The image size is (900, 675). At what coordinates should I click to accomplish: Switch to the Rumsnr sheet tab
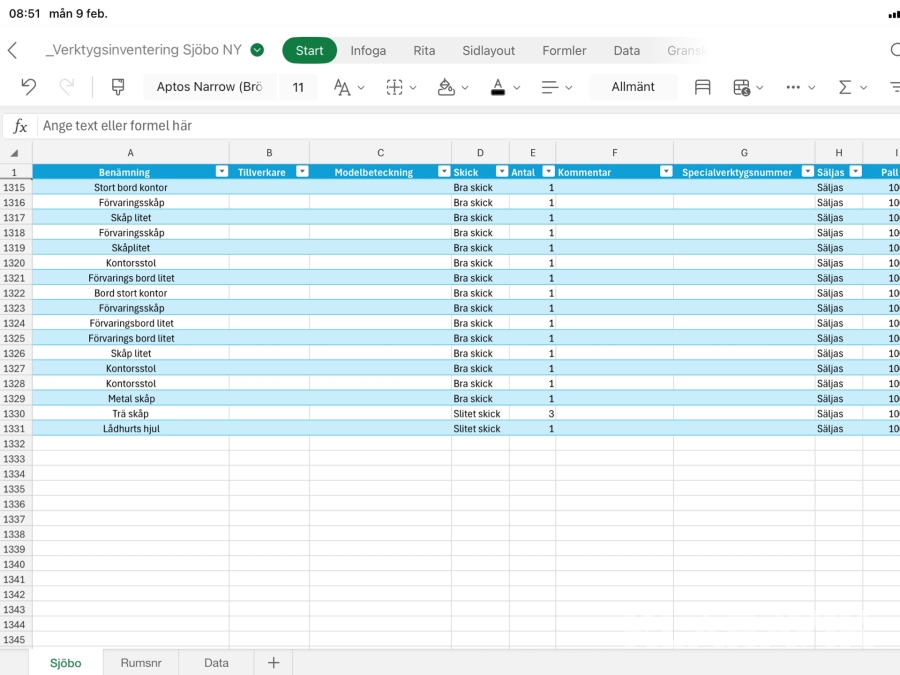coord(141,662)
